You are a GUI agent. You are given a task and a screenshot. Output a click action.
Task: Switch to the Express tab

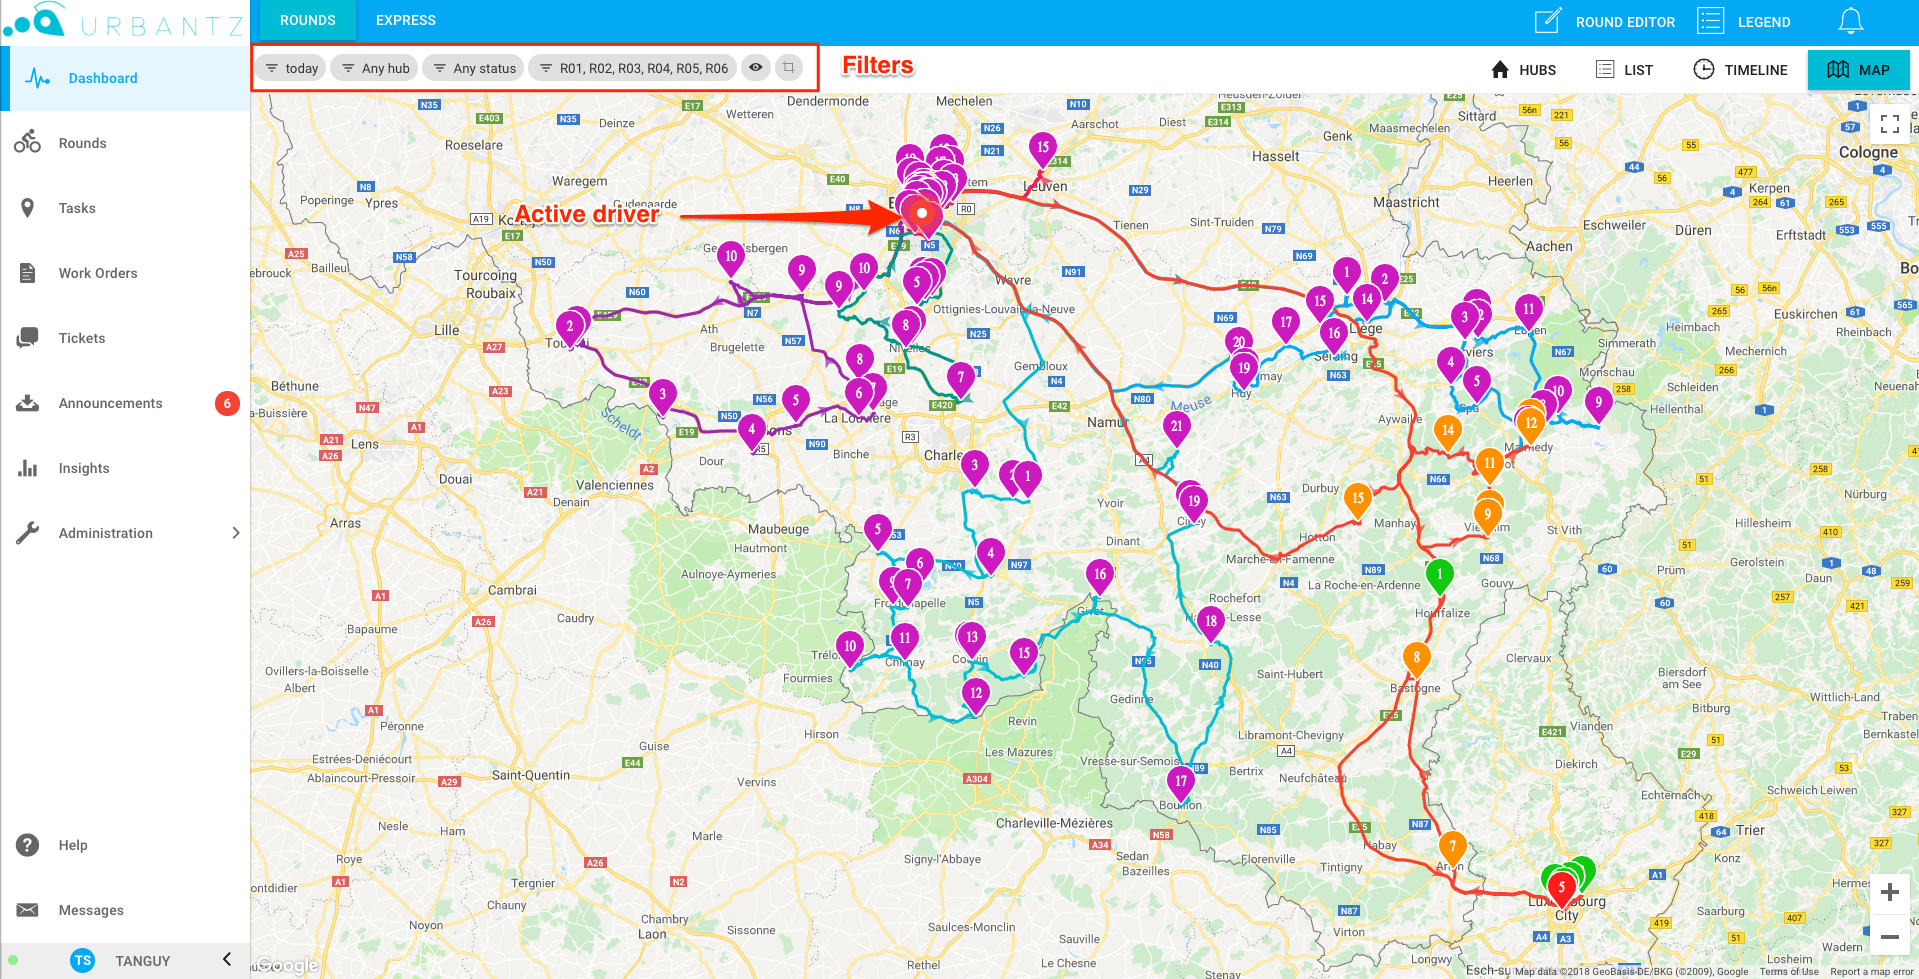tap(406, 20)
